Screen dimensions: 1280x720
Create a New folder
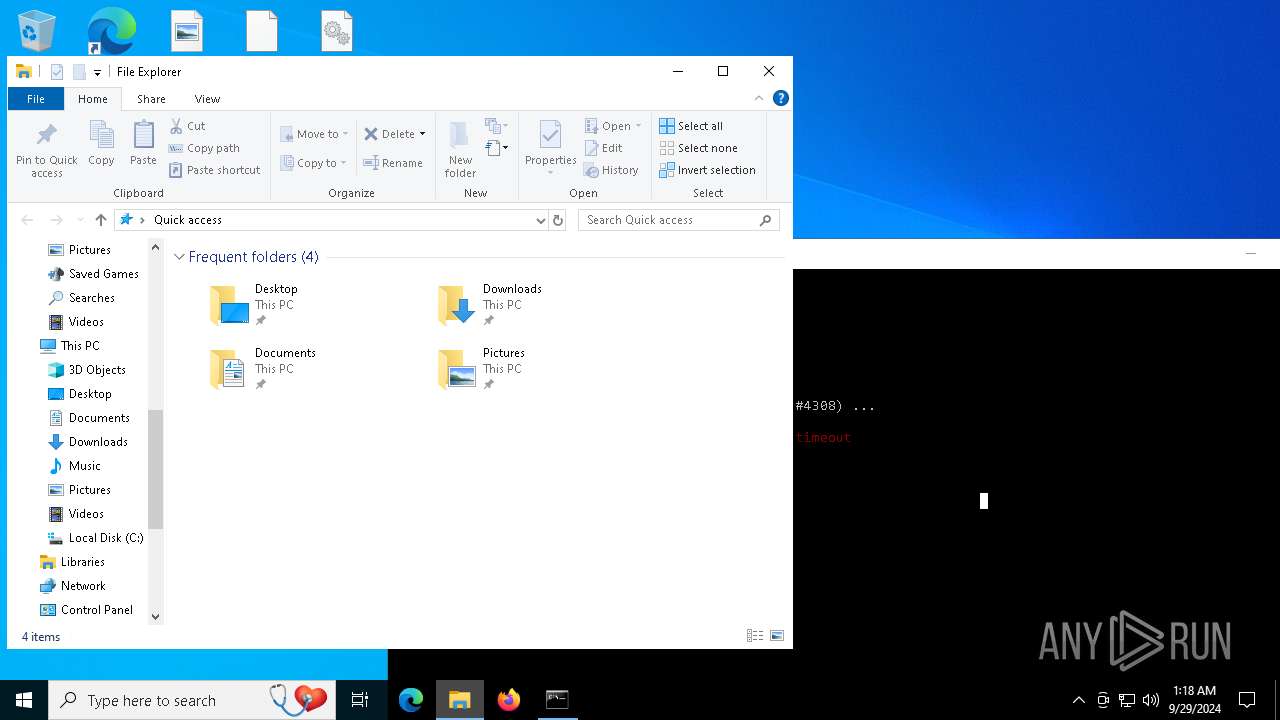pos(460,150)
